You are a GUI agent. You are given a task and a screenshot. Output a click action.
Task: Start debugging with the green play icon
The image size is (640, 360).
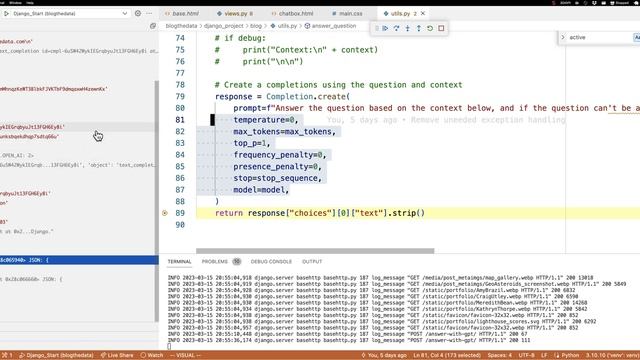[6, 13]
